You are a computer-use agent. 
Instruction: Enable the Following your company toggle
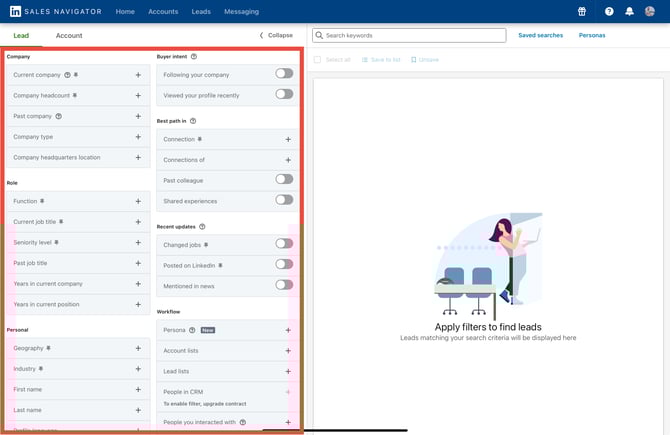(285, 74)
